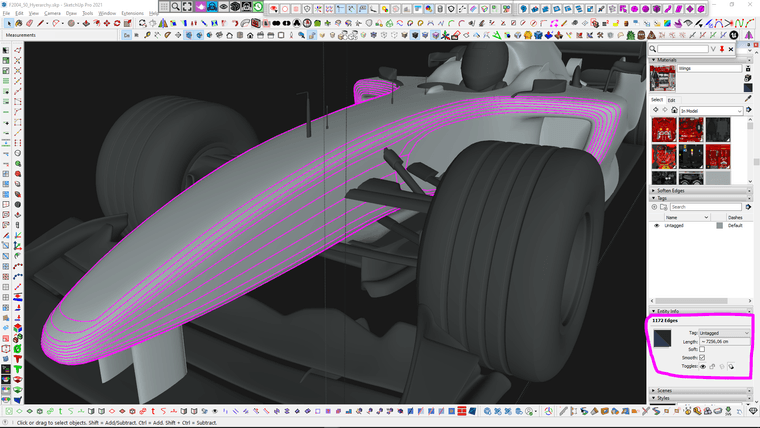Enable the Soft checkbox in Entity Info
This screenshot has height=428, width=760.
tap(702, 349)
